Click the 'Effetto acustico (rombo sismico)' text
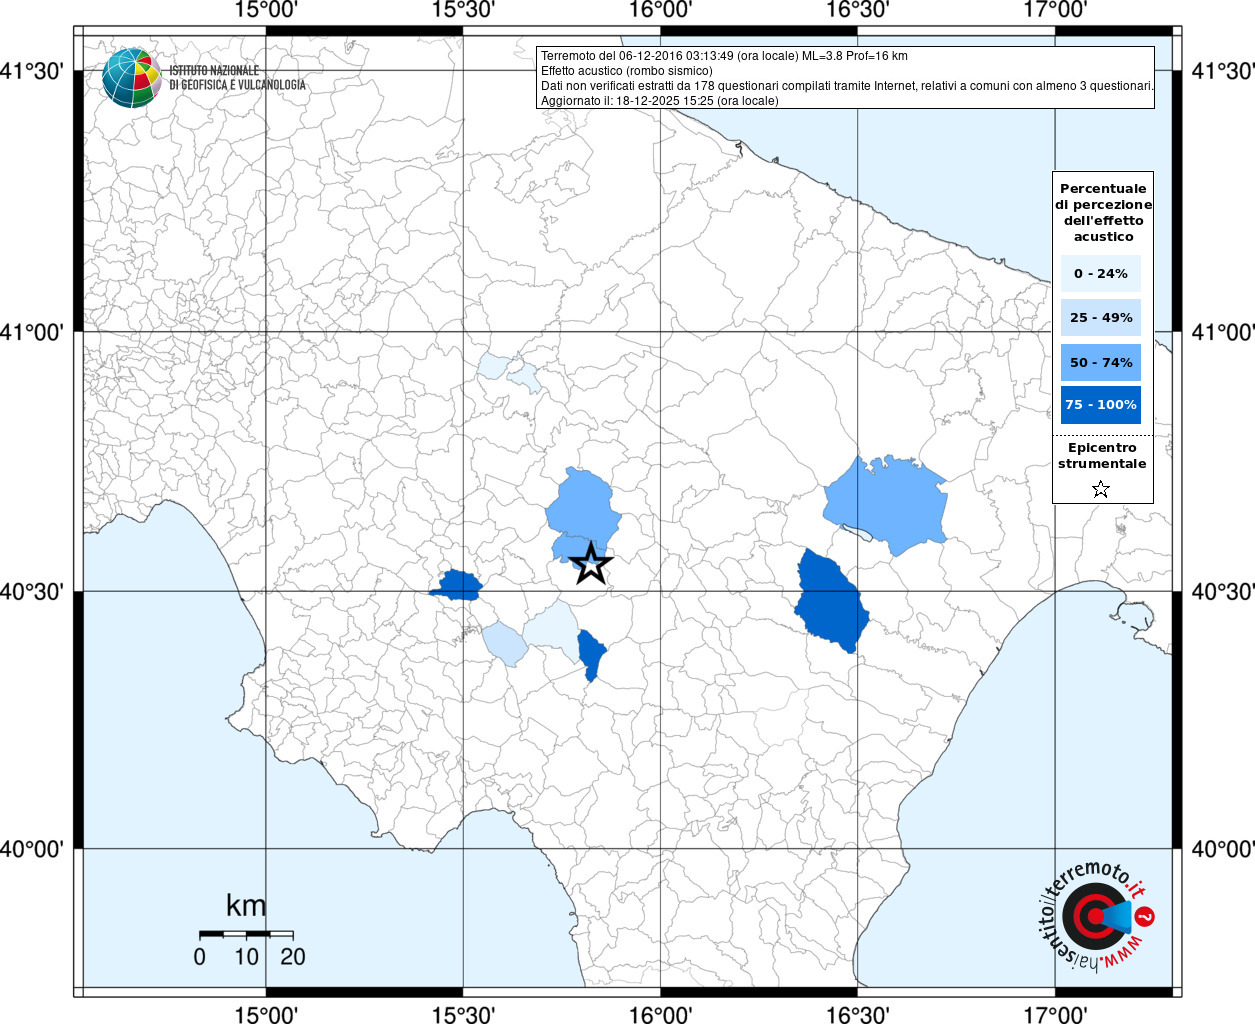 coord(627,71)
